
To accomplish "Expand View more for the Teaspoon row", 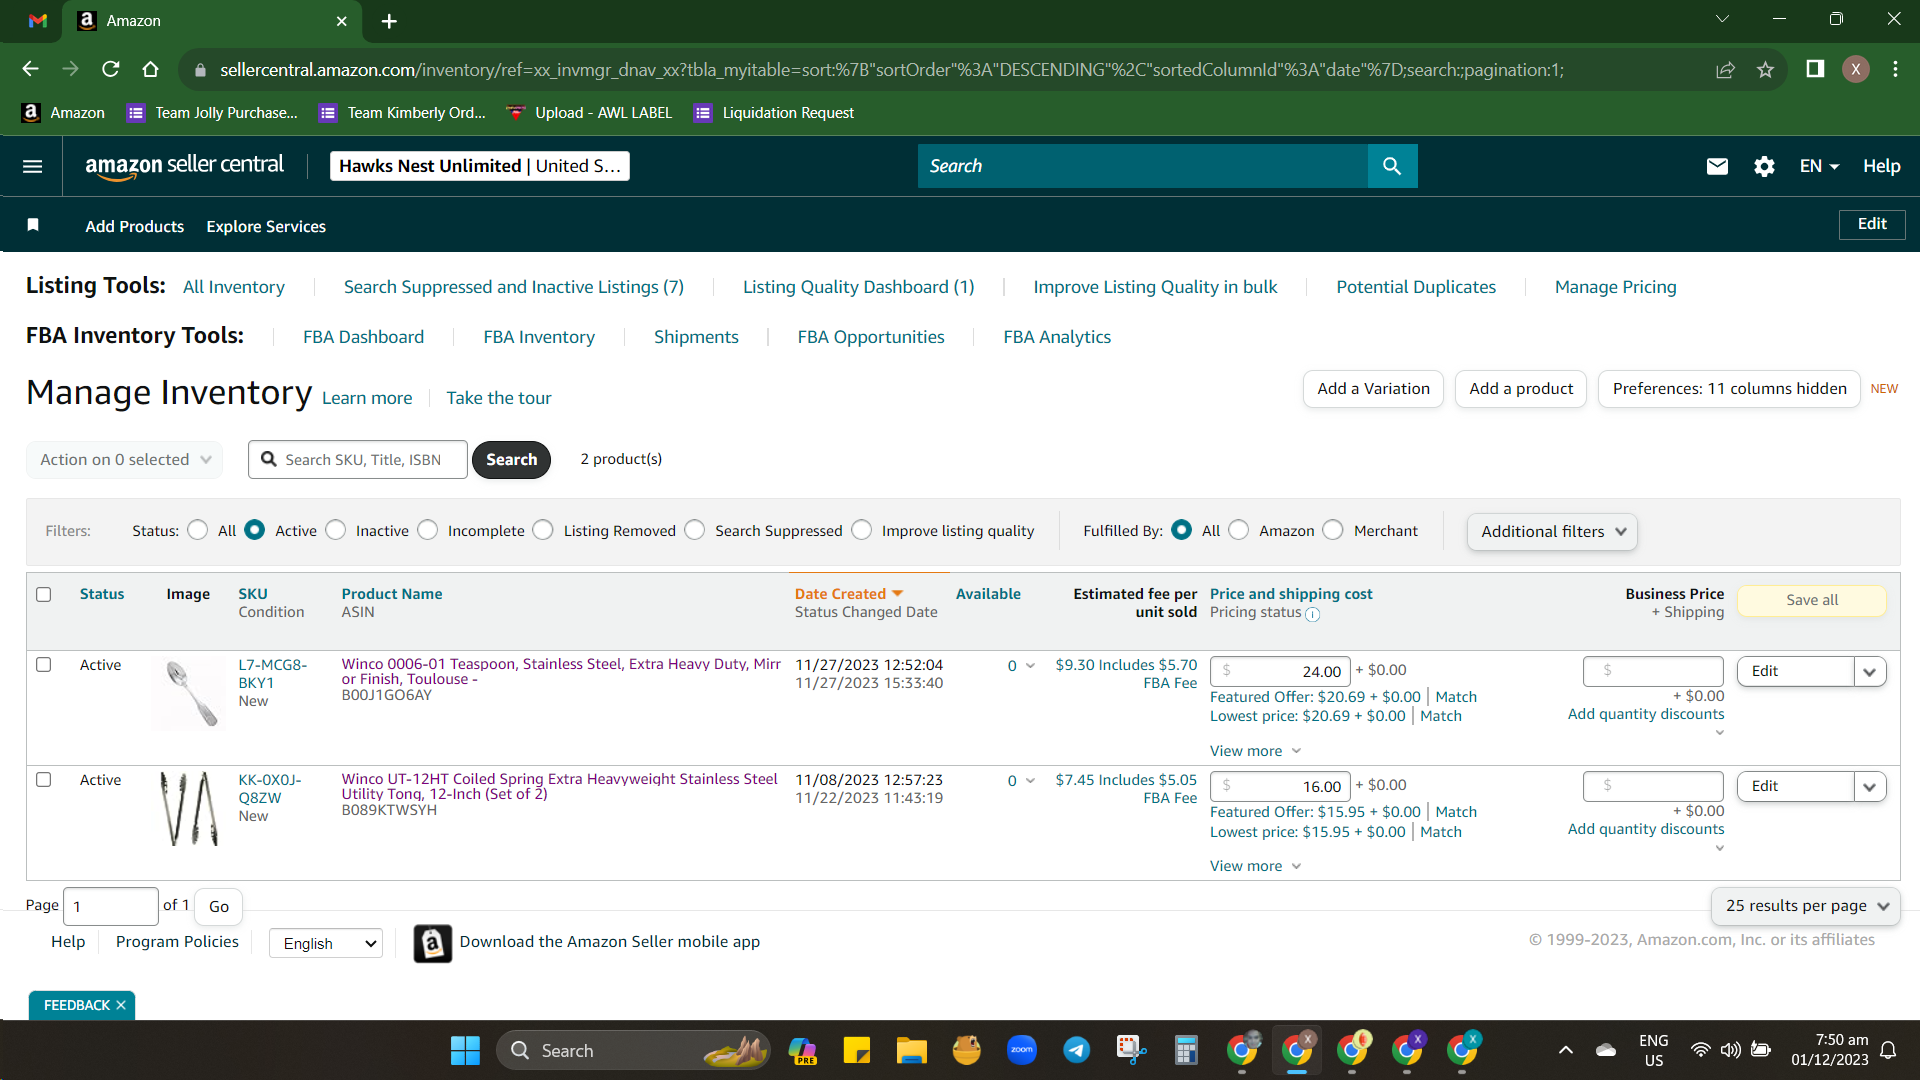I will point(1255,751).
